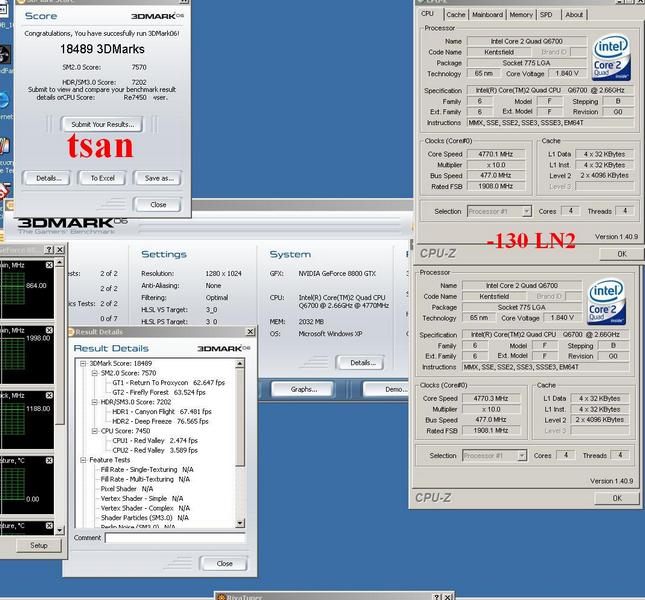Image resolution: width=645 pixels, height=600 pixels.
Task: Collapse SM2.0 Score tree node
Action: point(95,373)
